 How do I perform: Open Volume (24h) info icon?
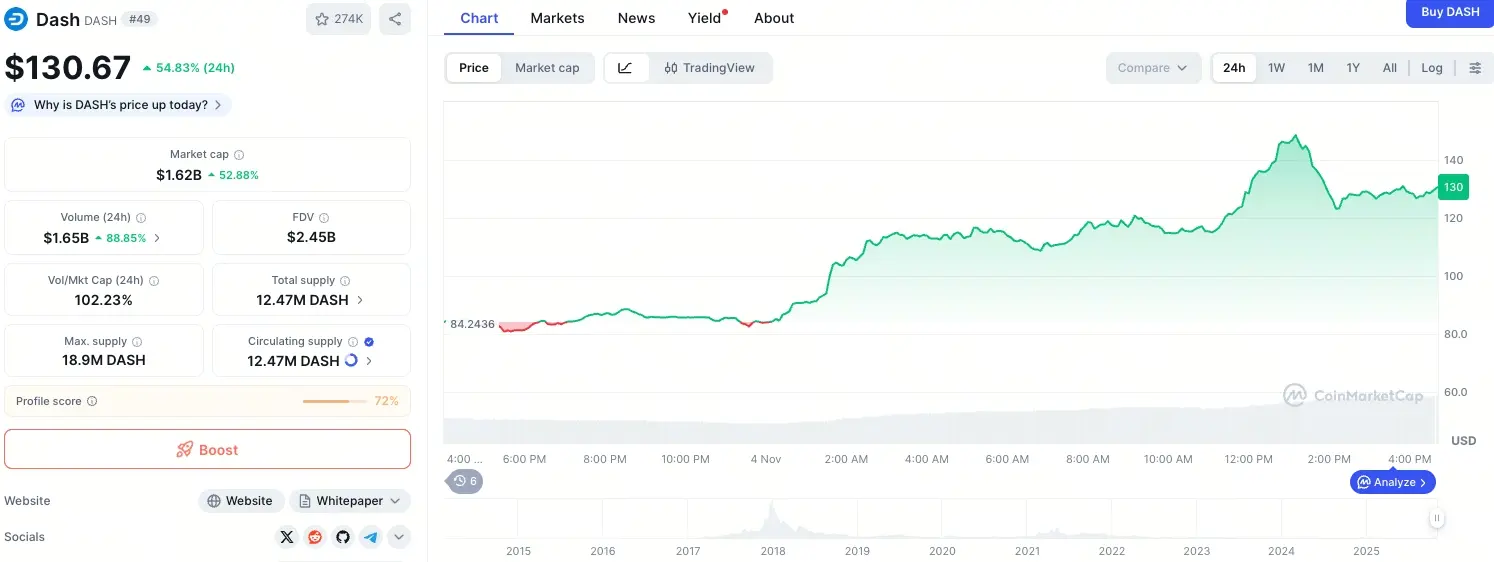(x=141, y=218)
